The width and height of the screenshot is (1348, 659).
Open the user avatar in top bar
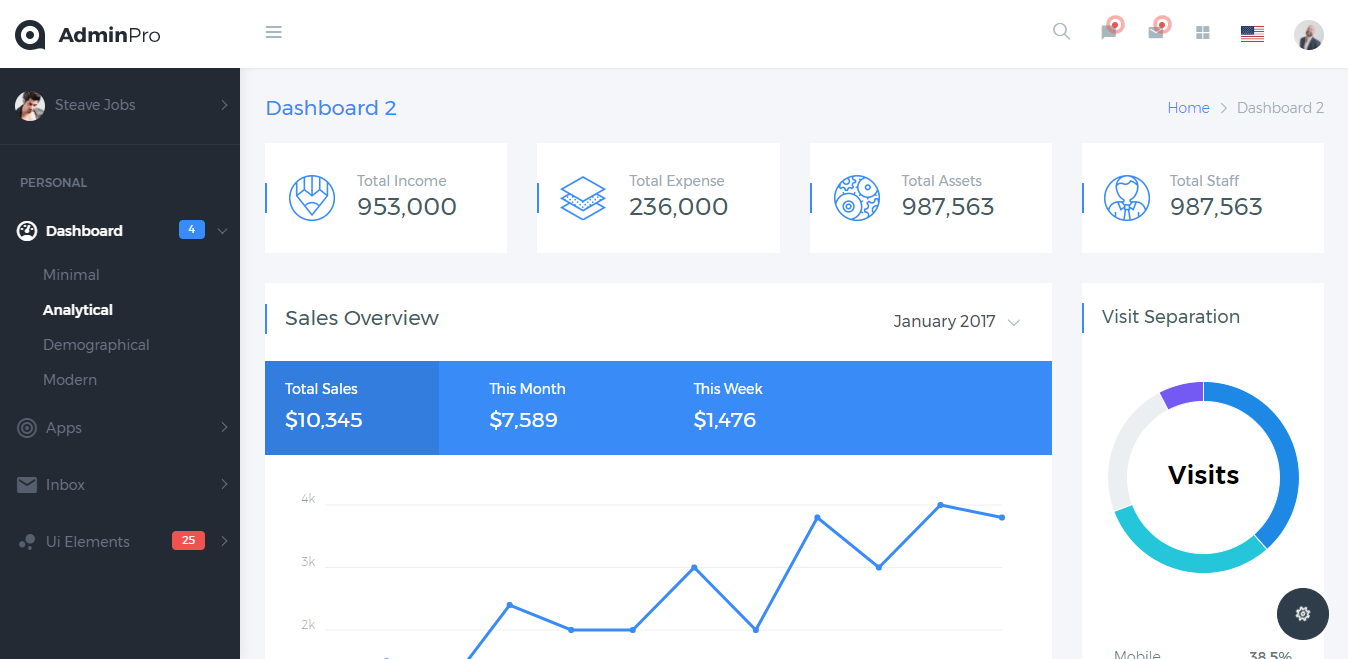pyautogui.click(x=1309, y=35)
